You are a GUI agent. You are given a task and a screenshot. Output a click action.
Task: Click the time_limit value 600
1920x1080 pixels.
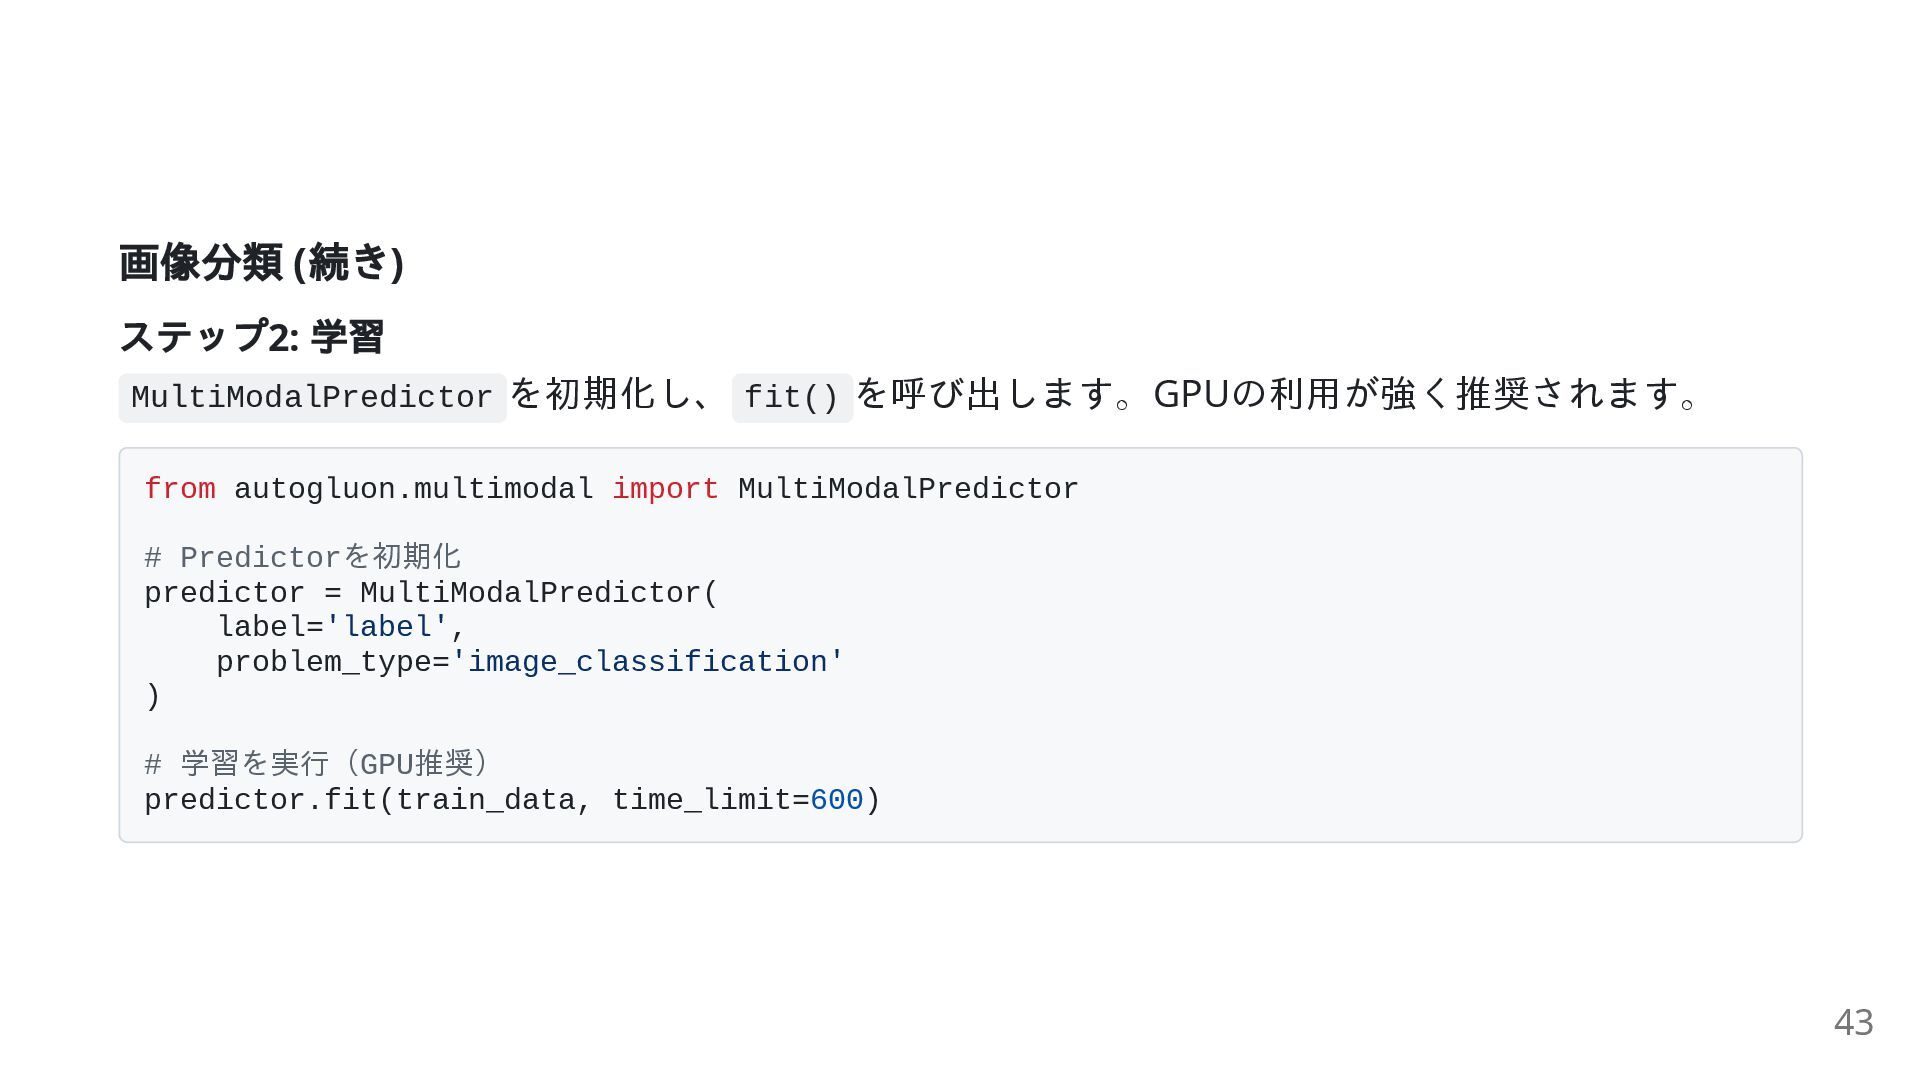pyautogui.click(x=836, y=800)
